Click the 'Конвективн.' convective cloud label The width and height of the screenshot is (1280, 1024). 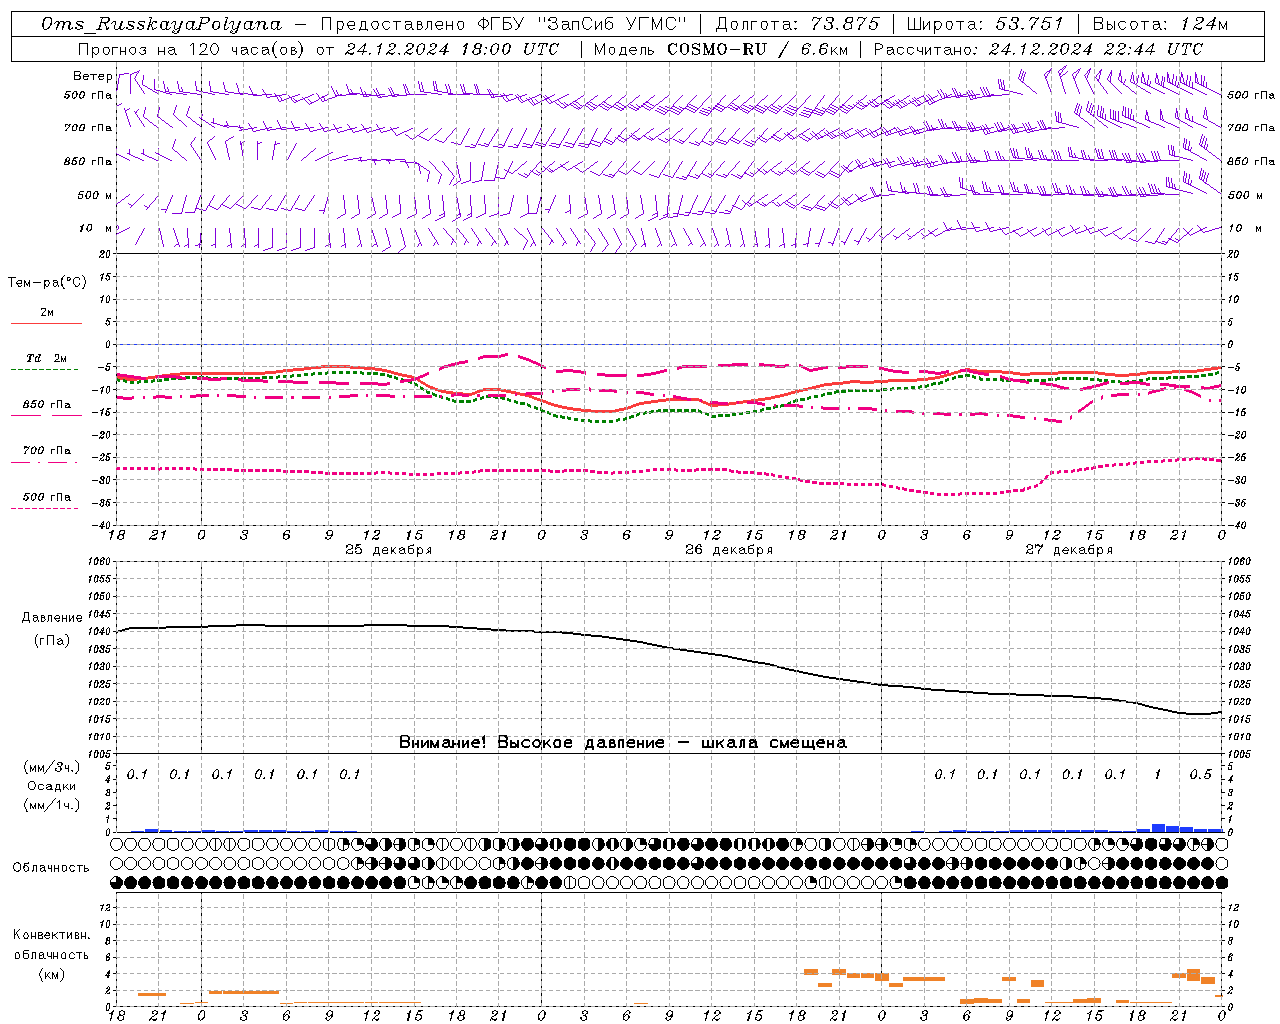point(52,935)
